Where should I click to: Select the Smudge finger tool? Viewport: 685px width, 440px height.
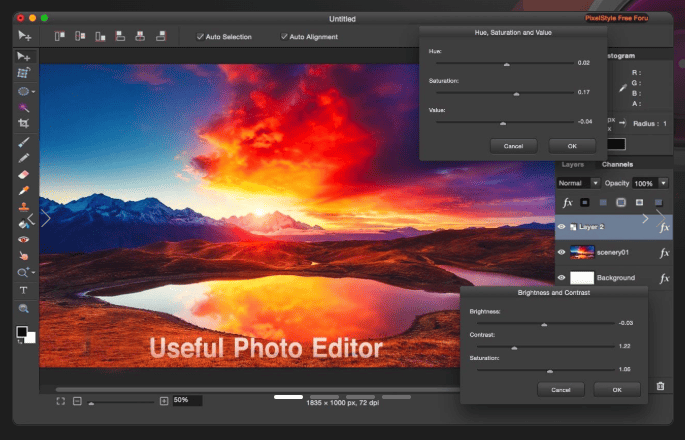click(x=24, y=256)
